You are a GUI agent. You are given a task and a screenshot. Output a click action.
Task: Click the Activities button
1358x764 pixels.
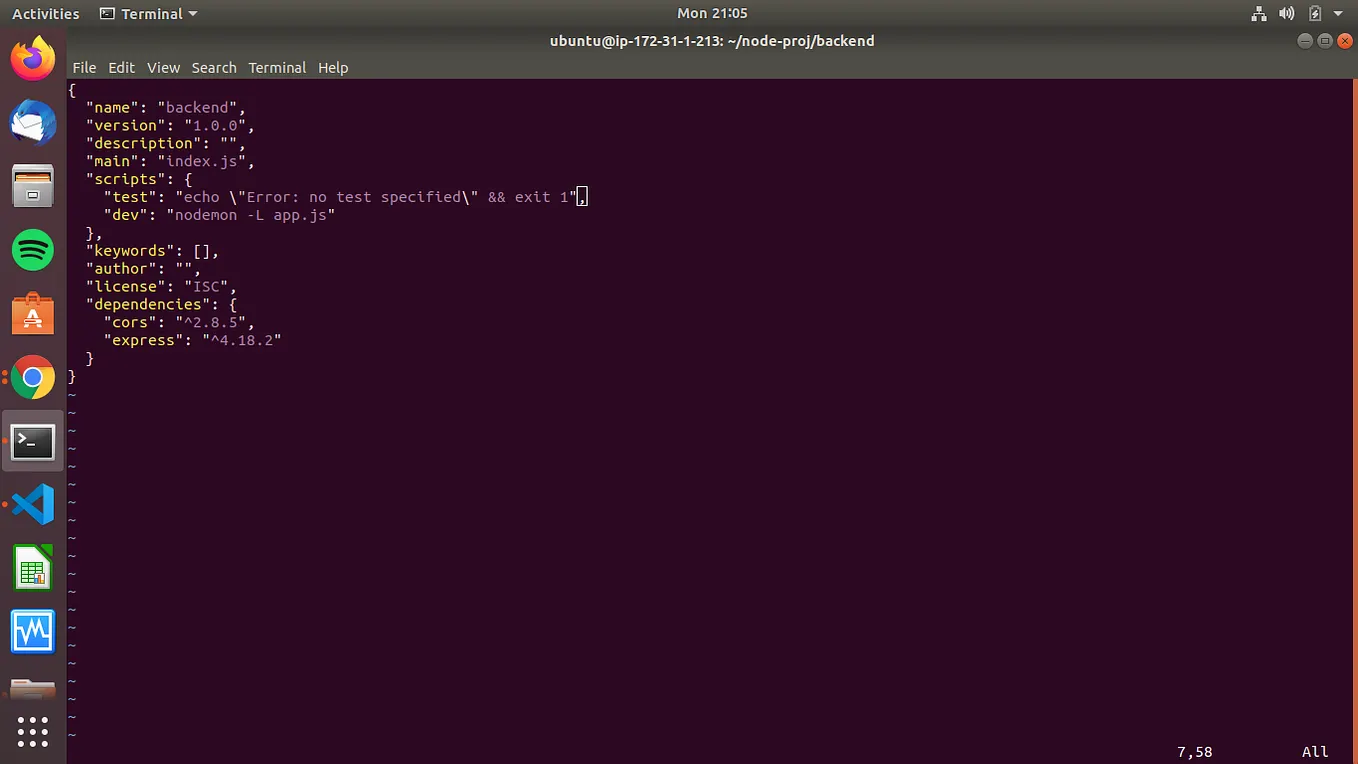(x=45, y=13)
